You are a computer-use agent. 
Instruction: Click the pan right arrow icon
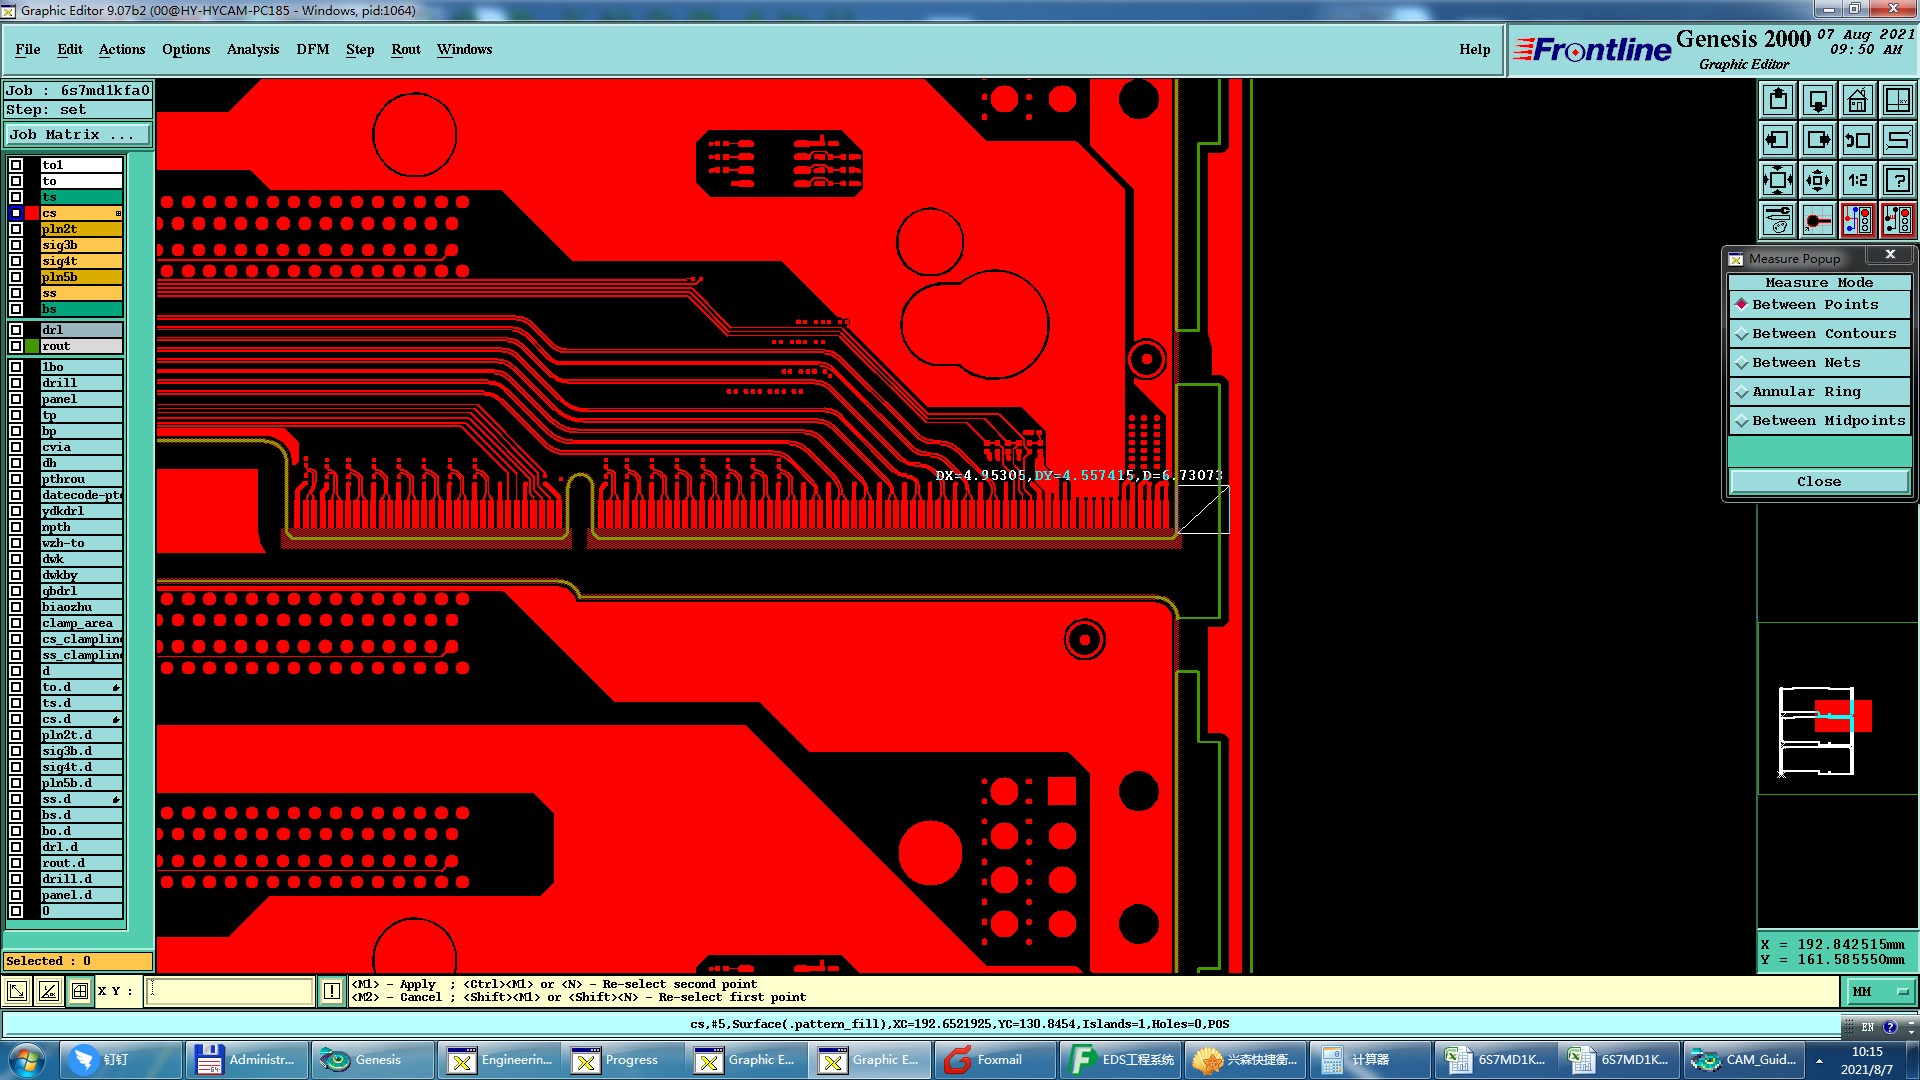pos(1818,140)
